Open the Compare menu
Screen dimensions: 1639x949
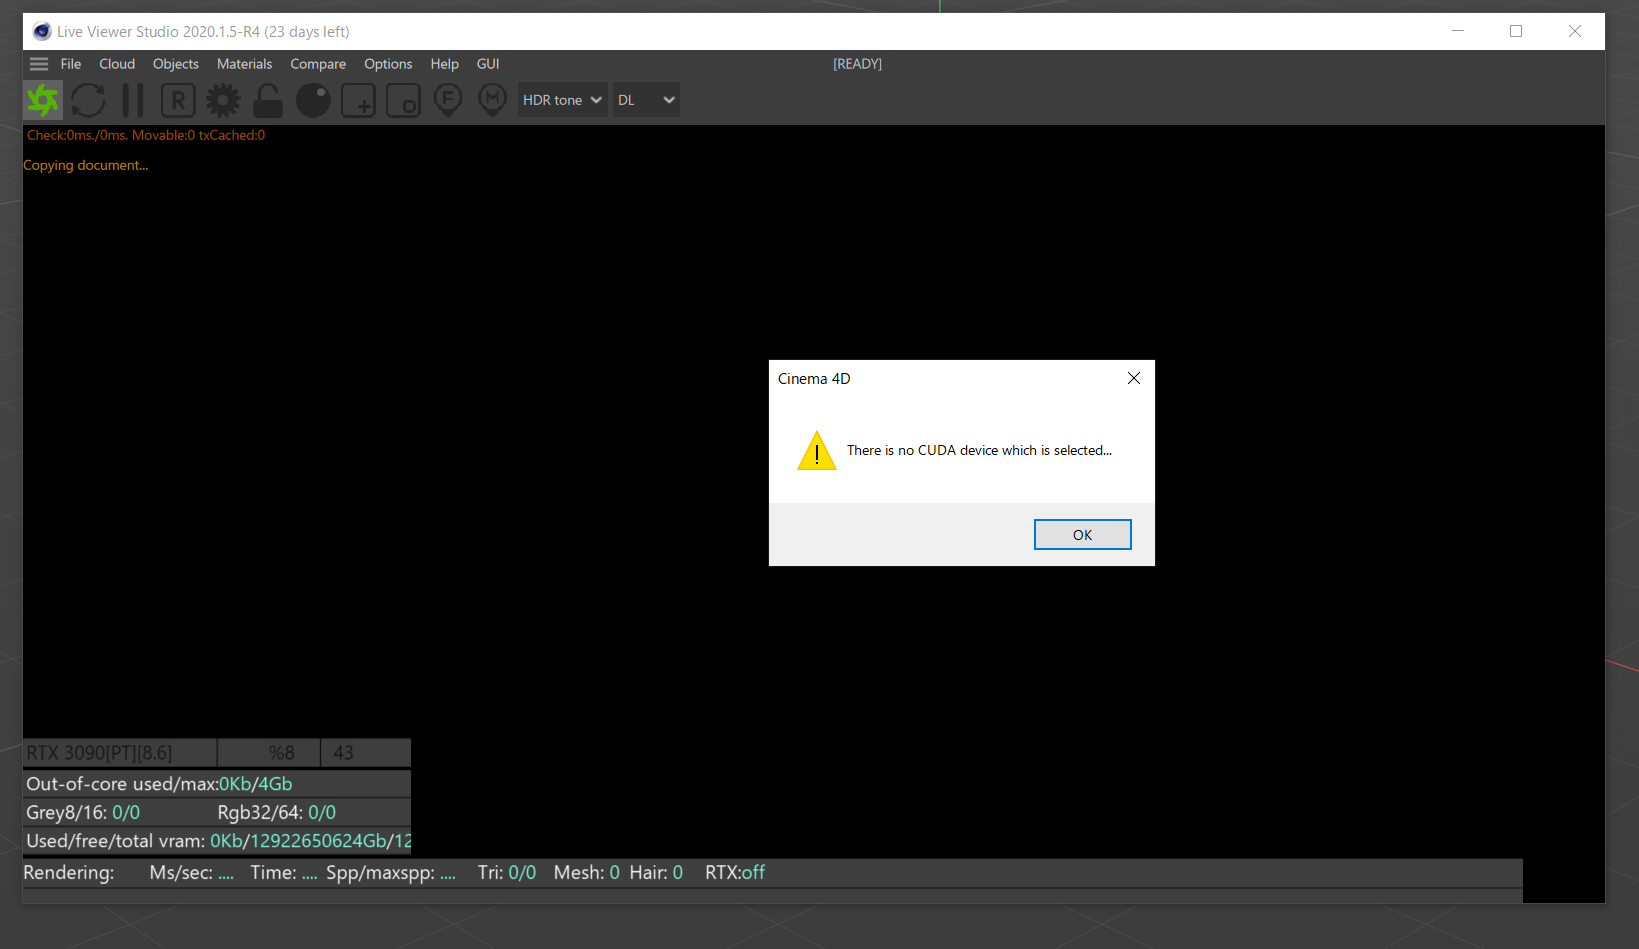318,64
